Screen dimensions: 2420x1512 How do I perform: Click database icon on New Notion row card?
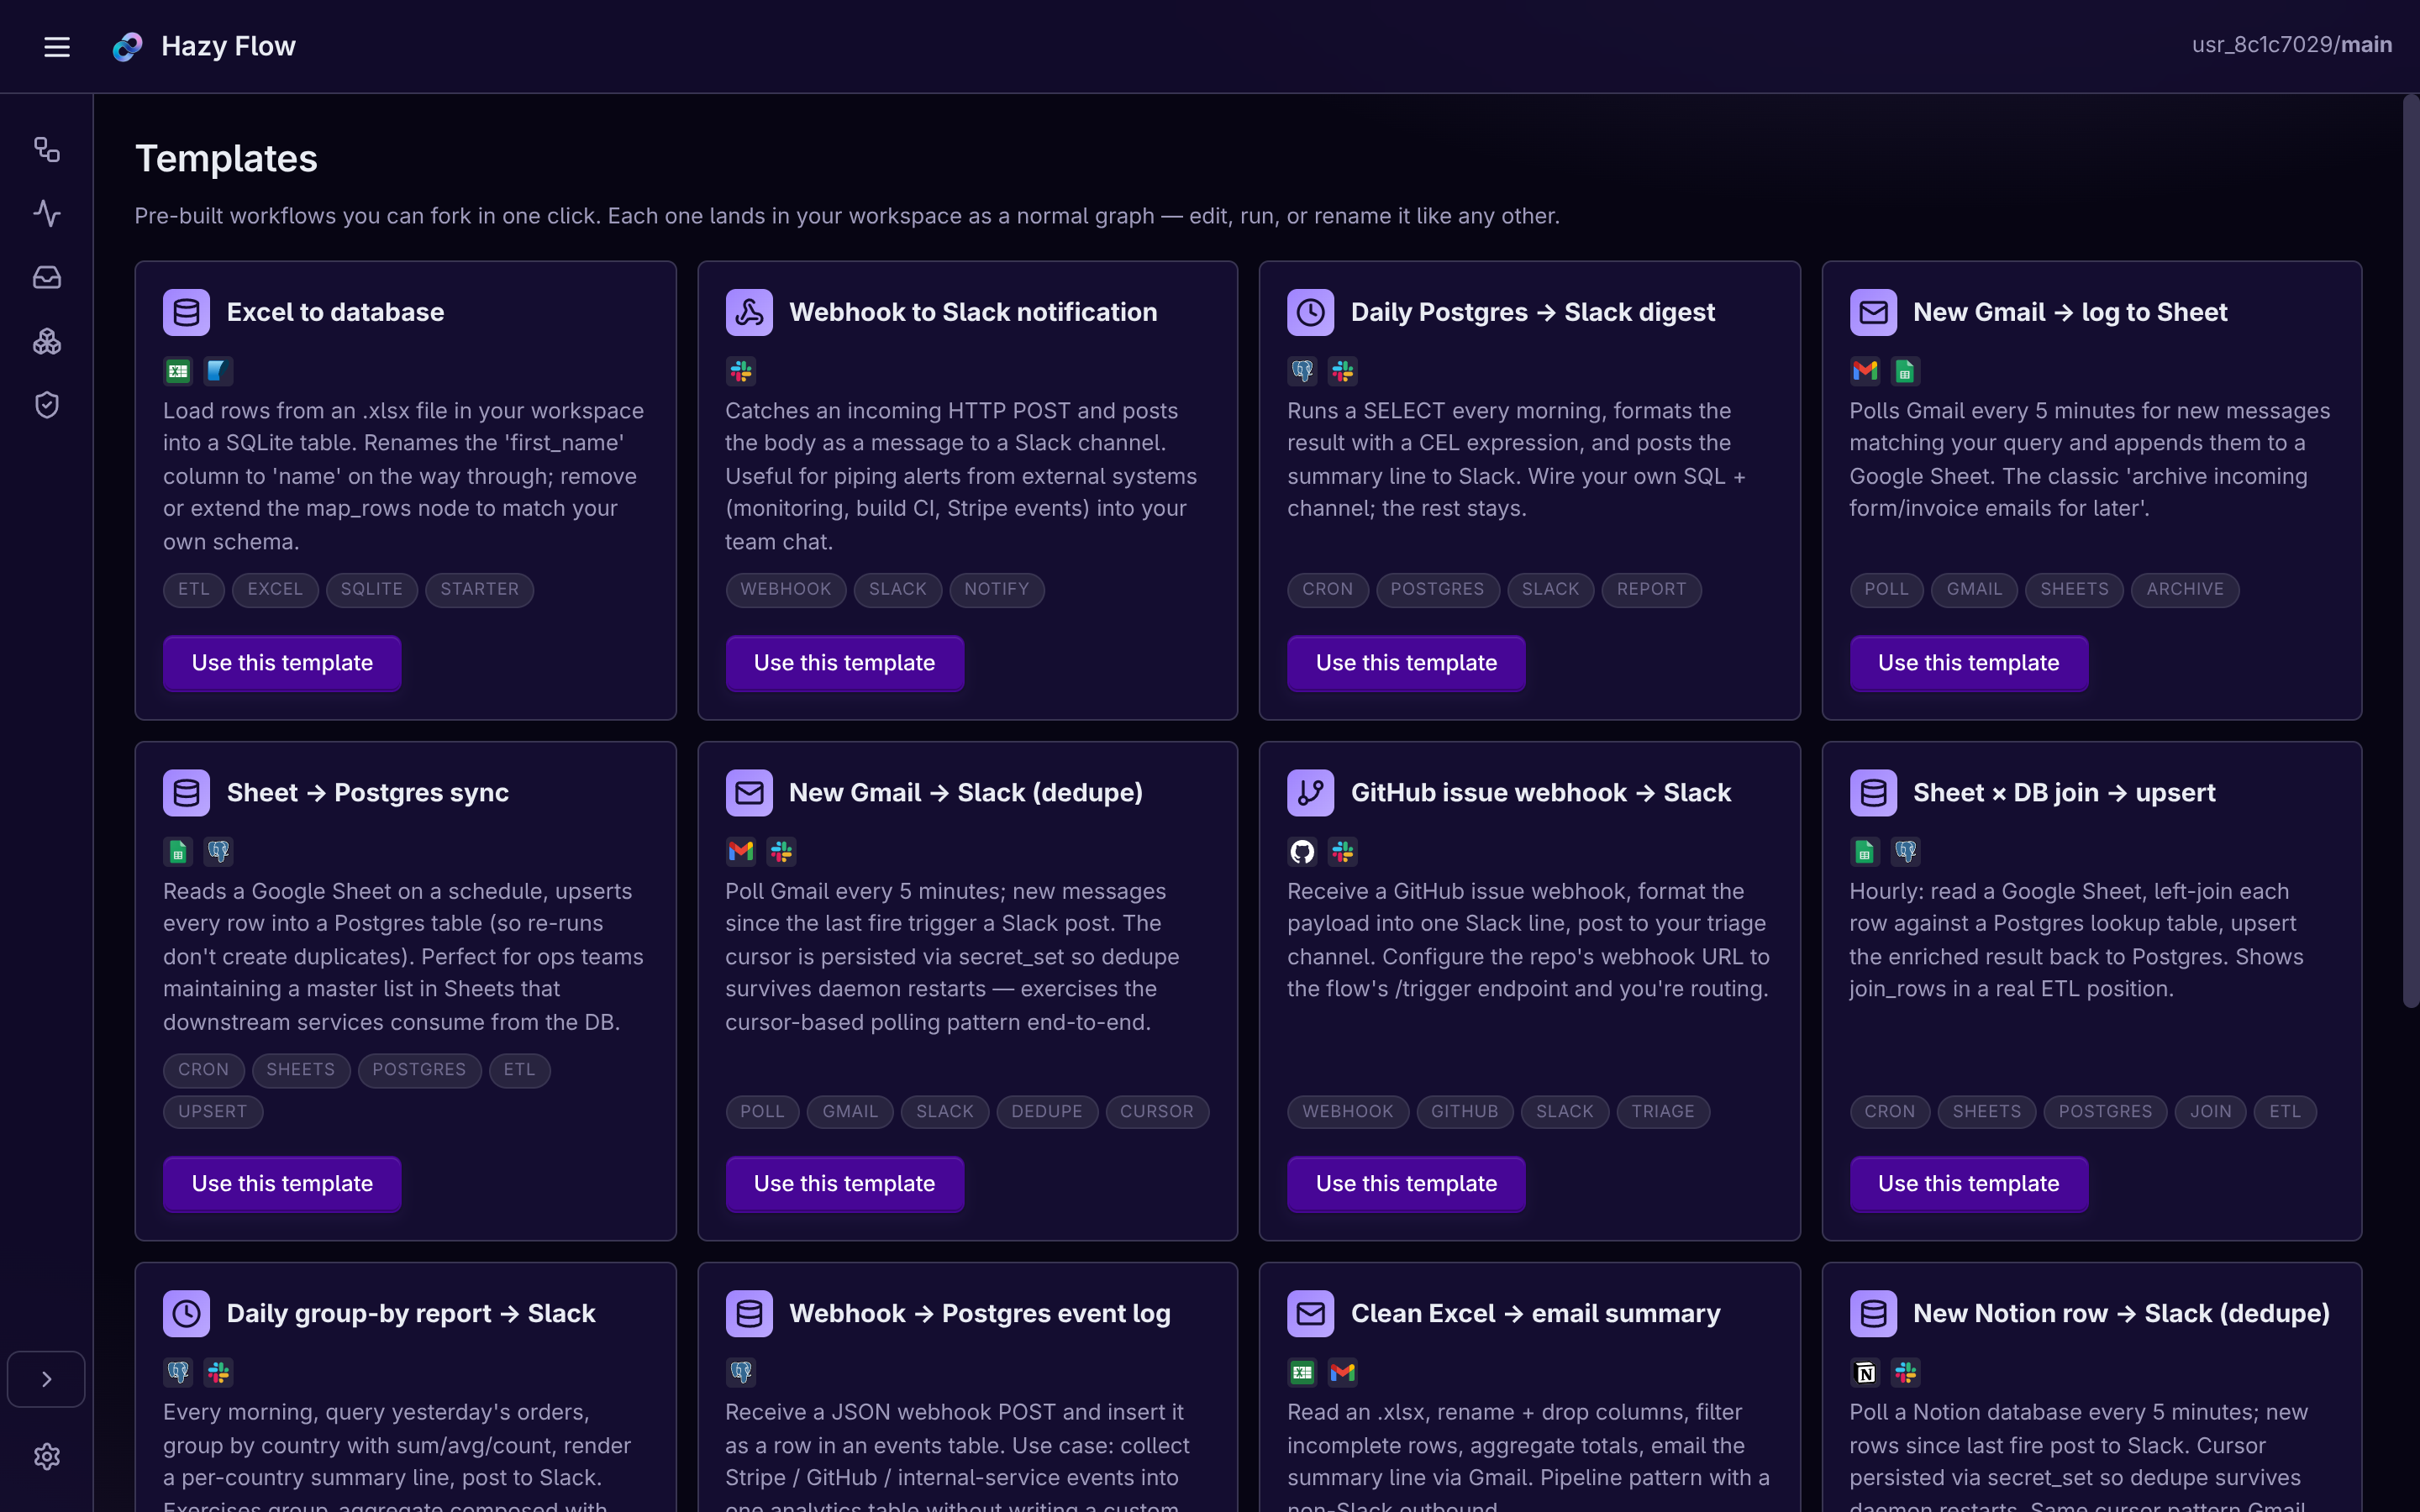coord(1873,1314)
